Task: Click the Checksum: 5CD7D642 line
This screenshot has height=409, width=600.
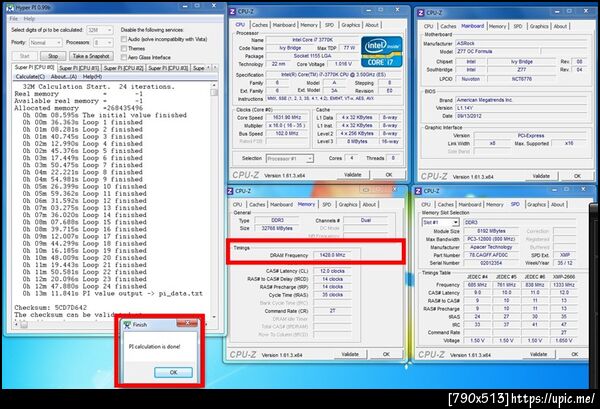Action: point(51,307)
